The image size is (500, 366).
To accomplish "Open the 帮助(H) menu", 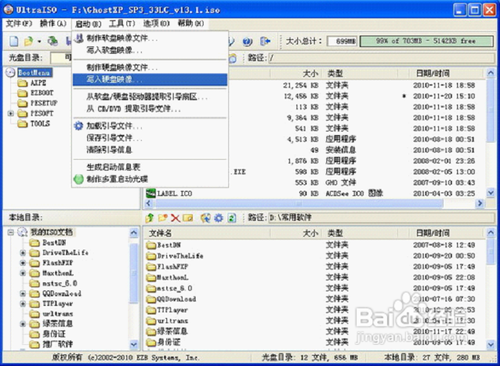I will click(191, 23).
